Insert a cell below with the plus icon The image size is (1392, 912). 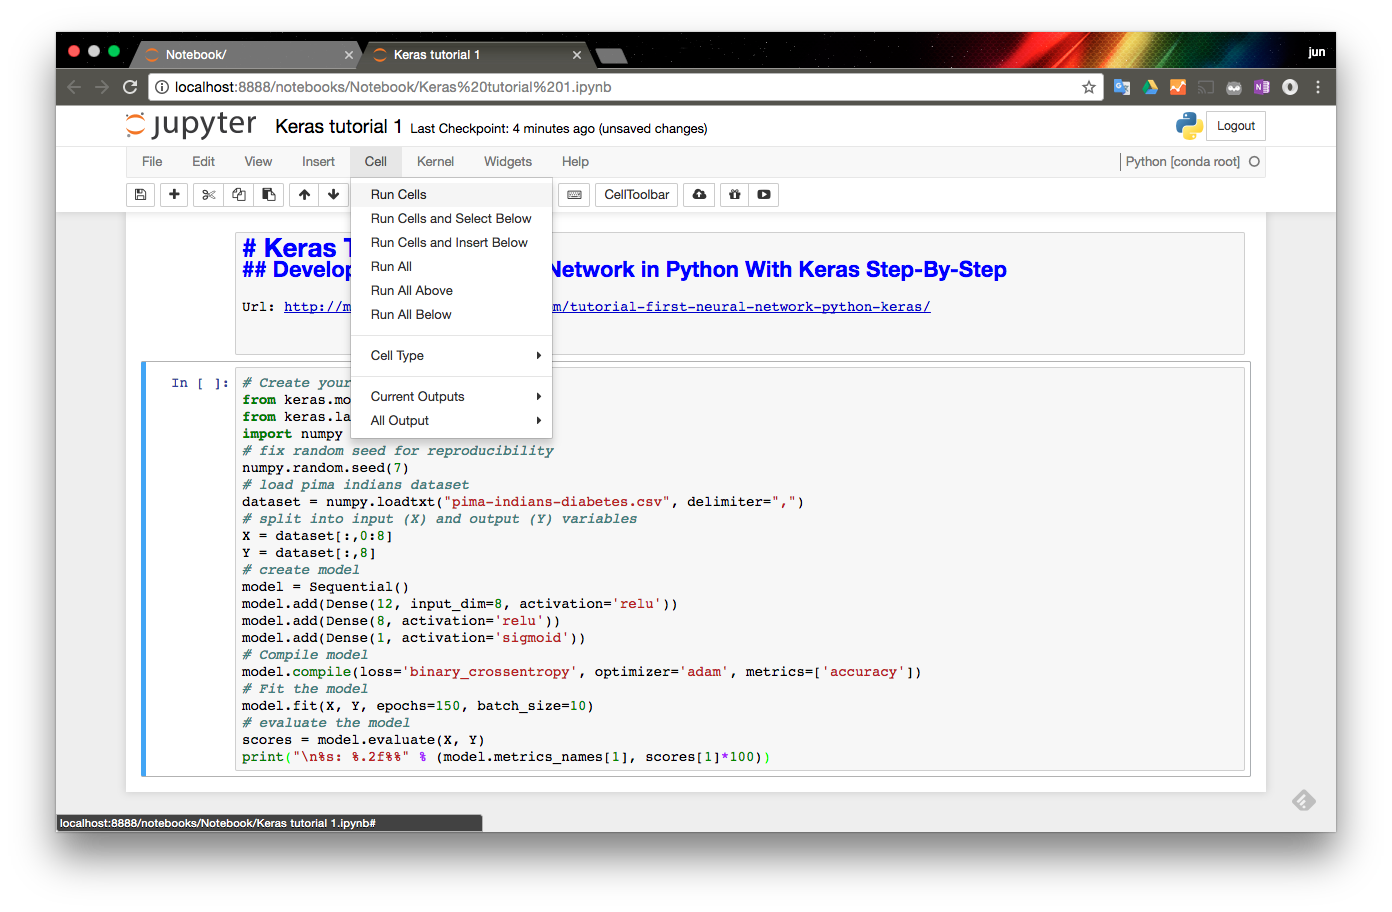click(174, 195)
